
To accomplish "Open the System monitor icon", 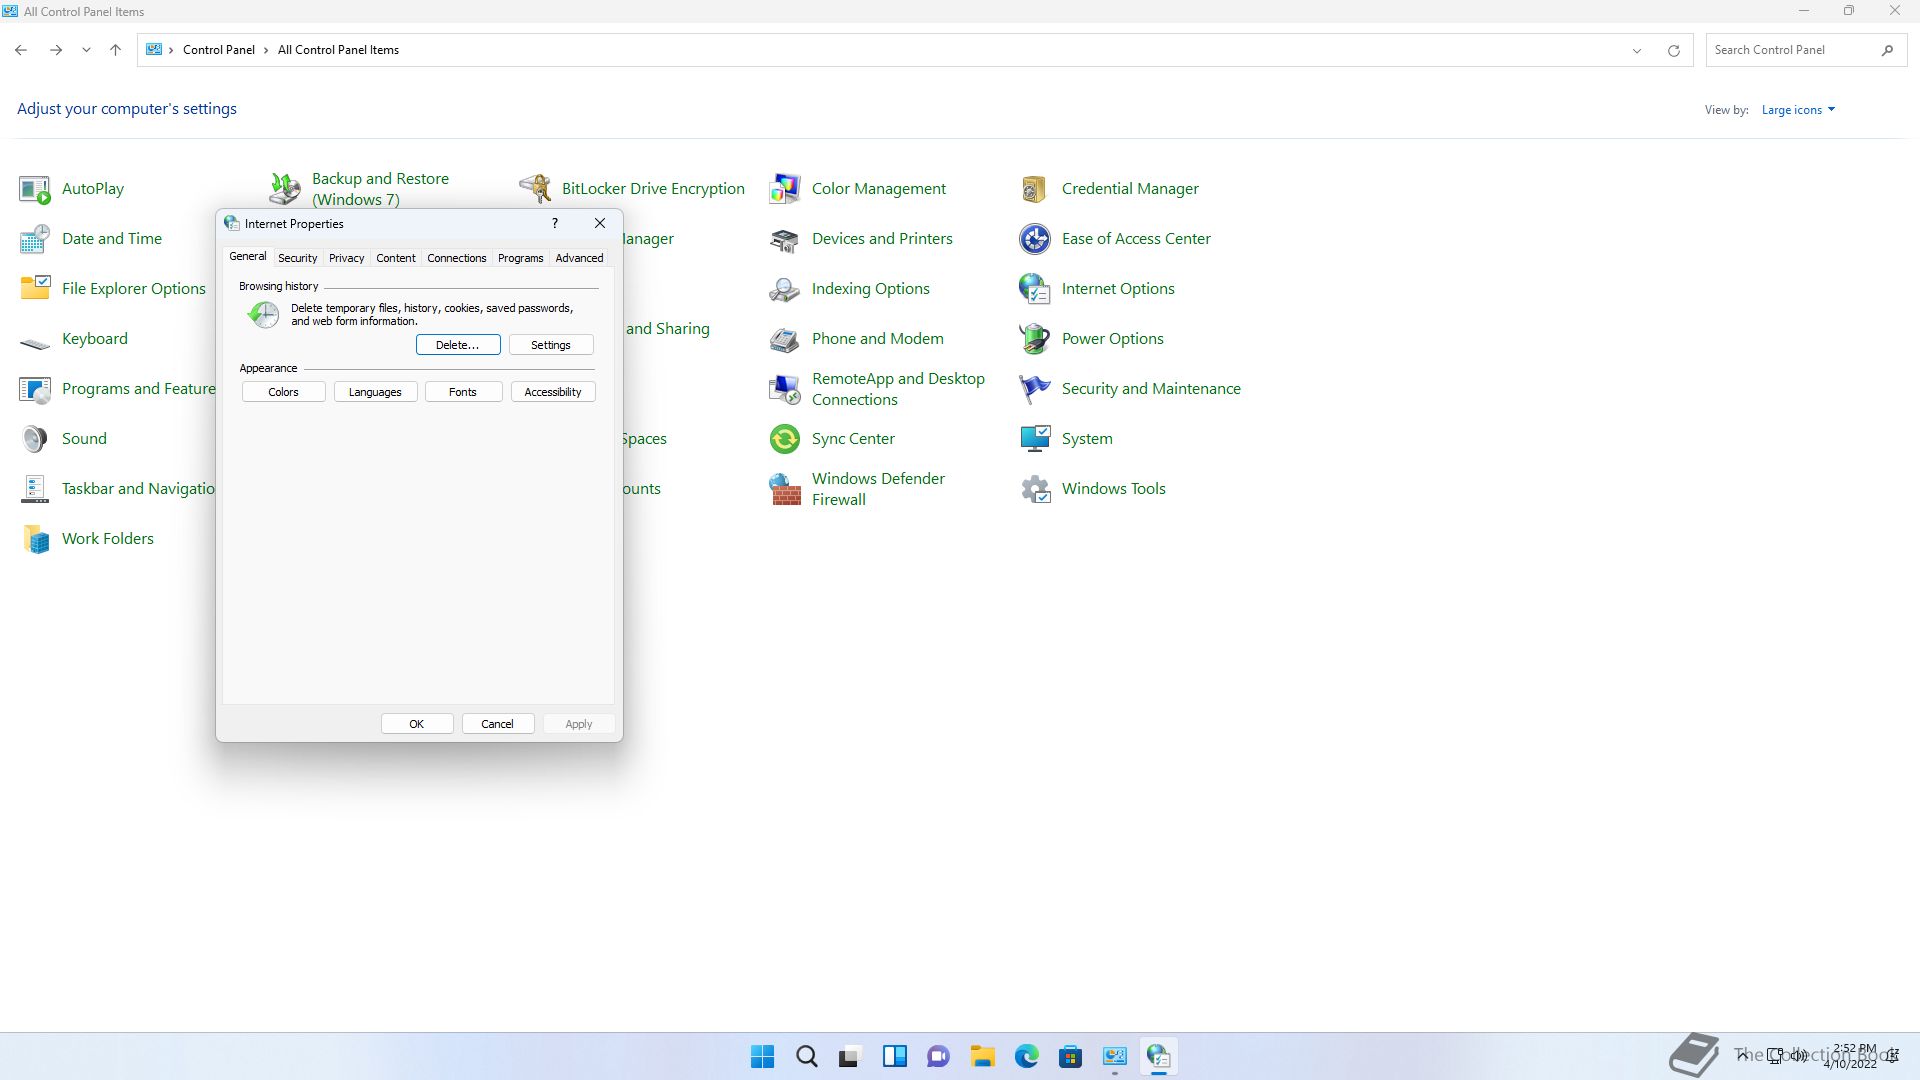I will 1035,439.
